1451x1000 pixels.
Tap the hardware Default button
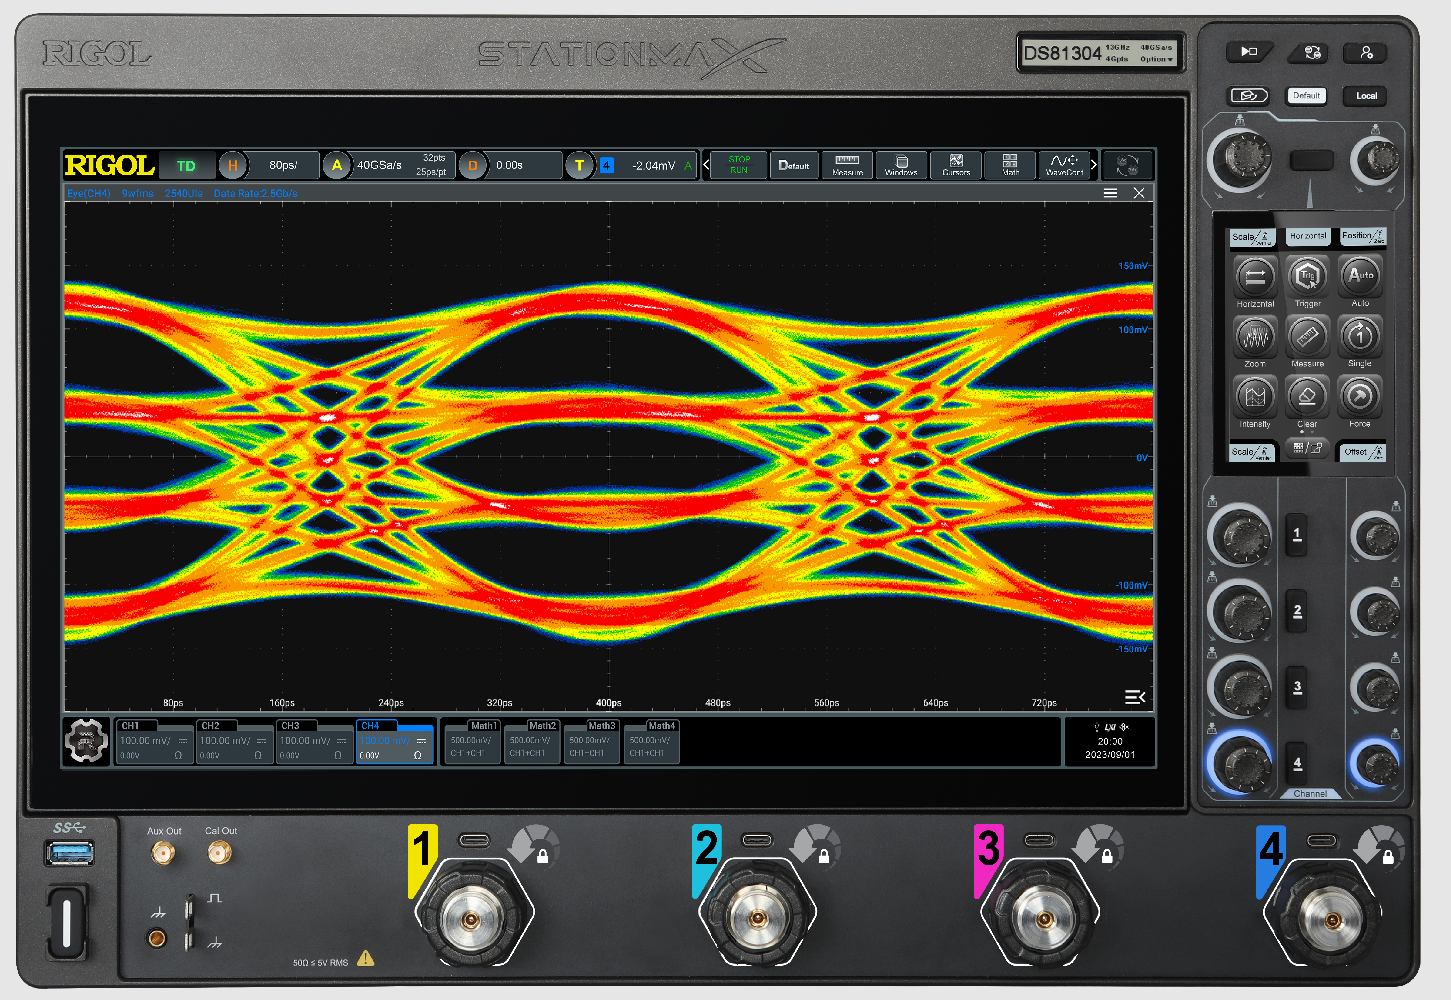1306,96
